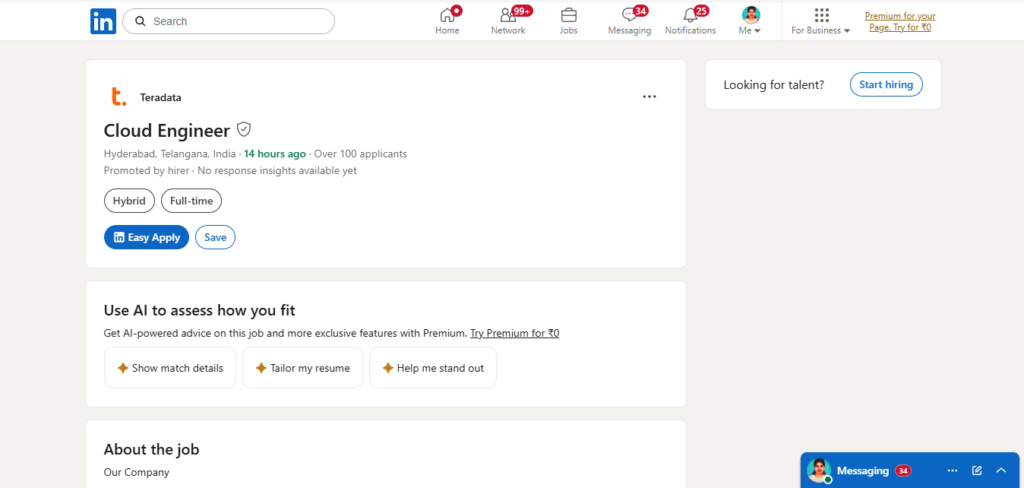Open the job card's three-dot menu
Viewport: 1024px width, 488px height.
[649, 97]
